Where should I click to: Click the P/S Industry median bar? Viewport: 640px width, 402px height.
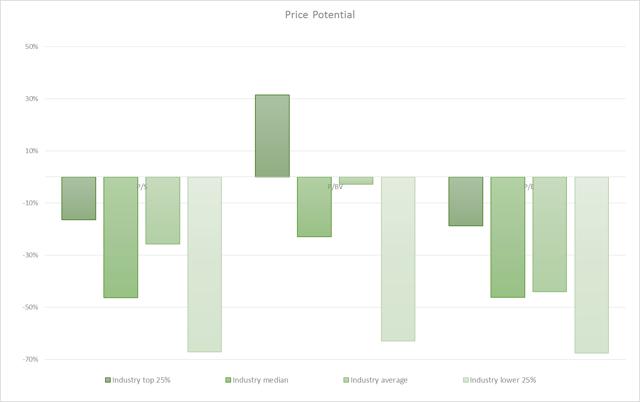[121, 237]
